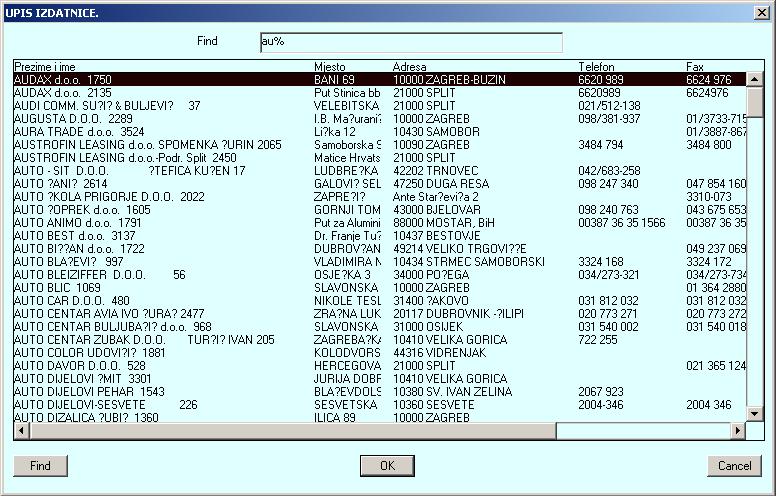The image size is (776, 496).
Task: Click address 10434 STRMEC SAMOBORSKI
Action: coord(469,262)
